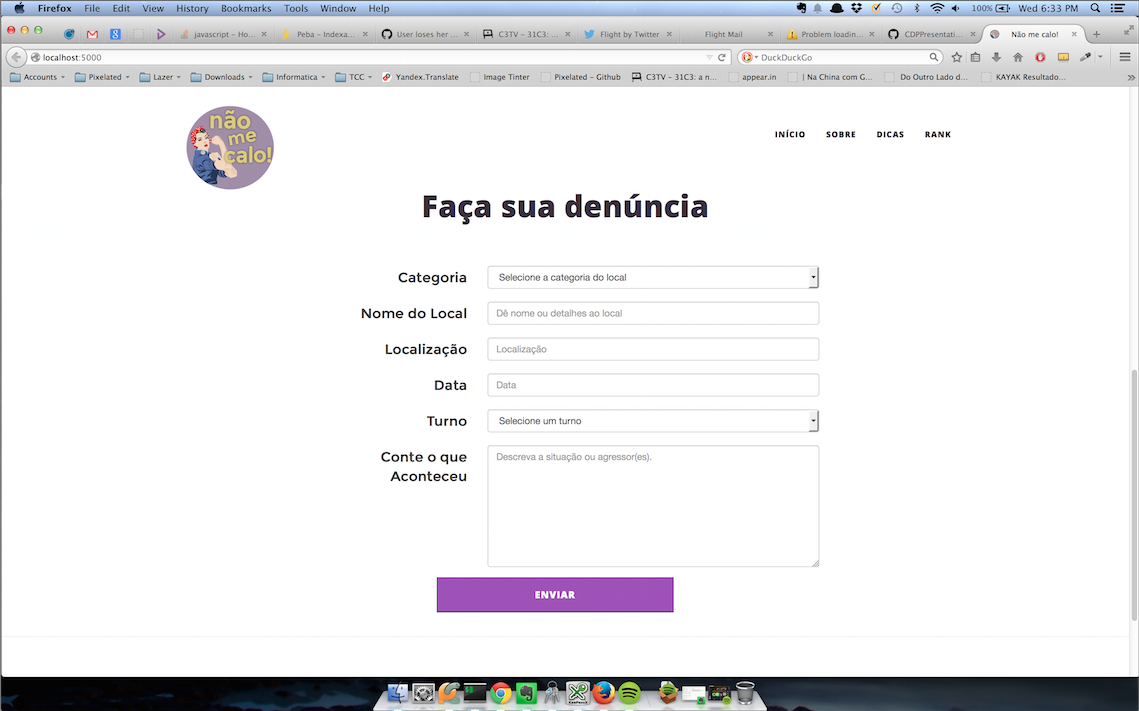This screenshot has width=1139, height=711.
Task: Launch Evernote from the dock
Action: tap(526, 693)
